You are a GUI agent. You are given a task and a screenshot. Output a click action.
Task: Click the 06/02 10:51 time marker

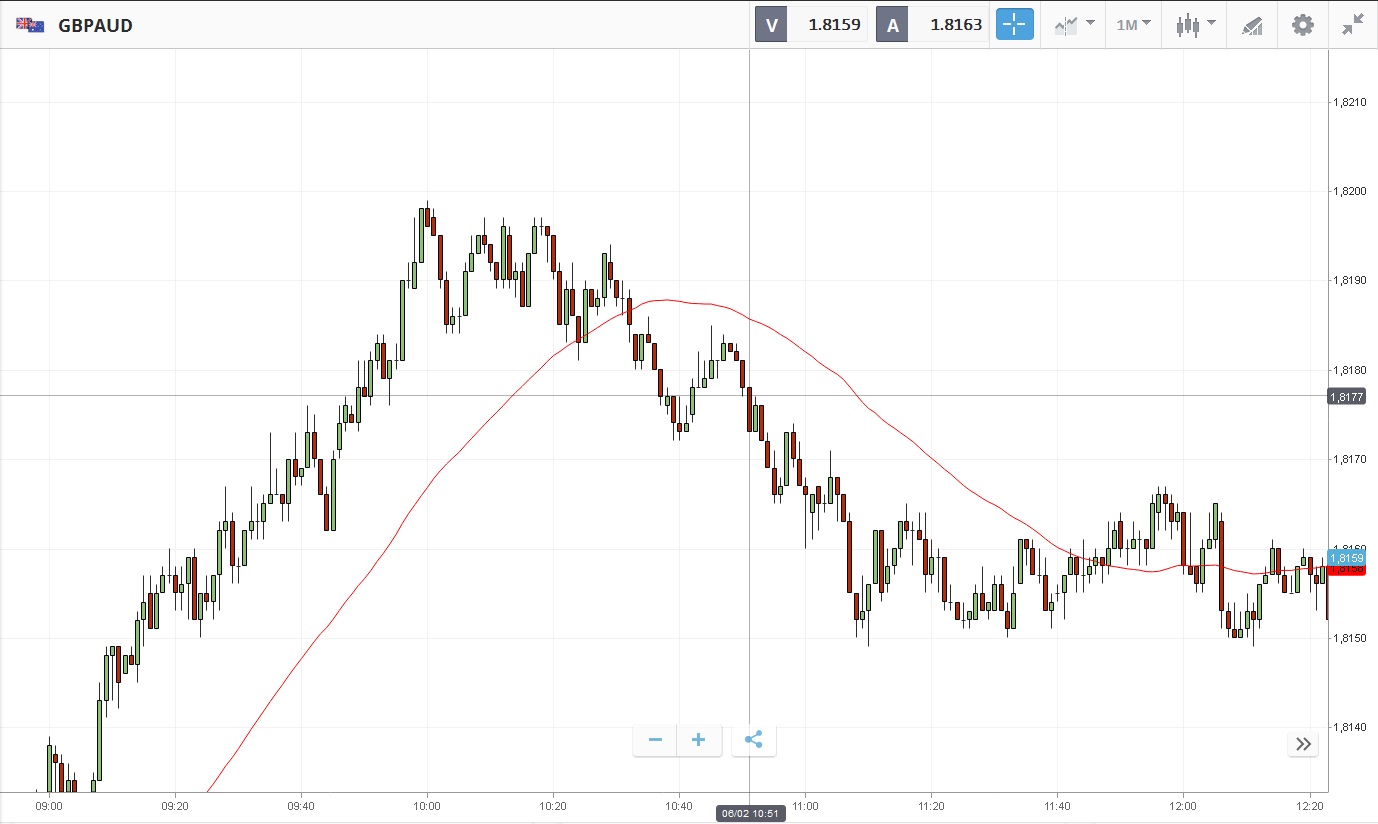pyautogui.click(x=750, y=814)
